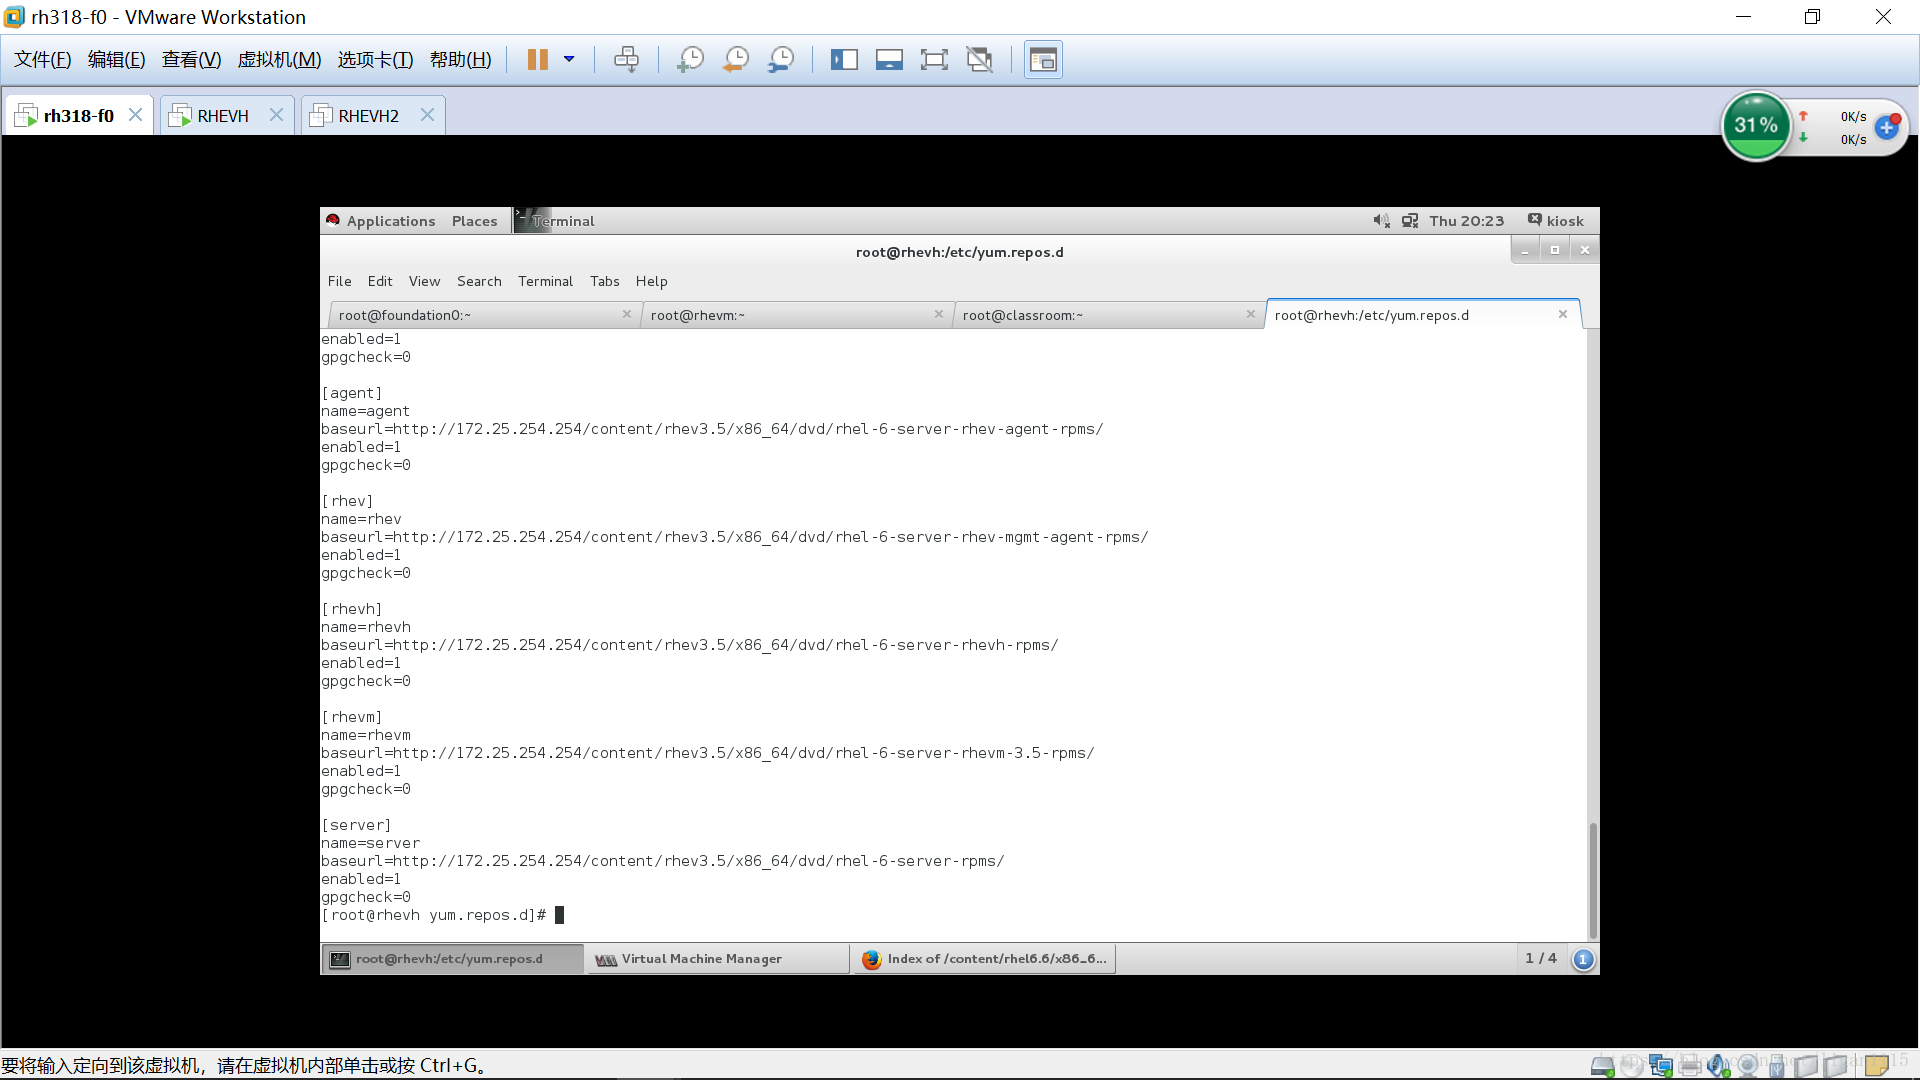Open the terminal Tabs menu
Screen dimensions: 1920x1080
[605, 281]
